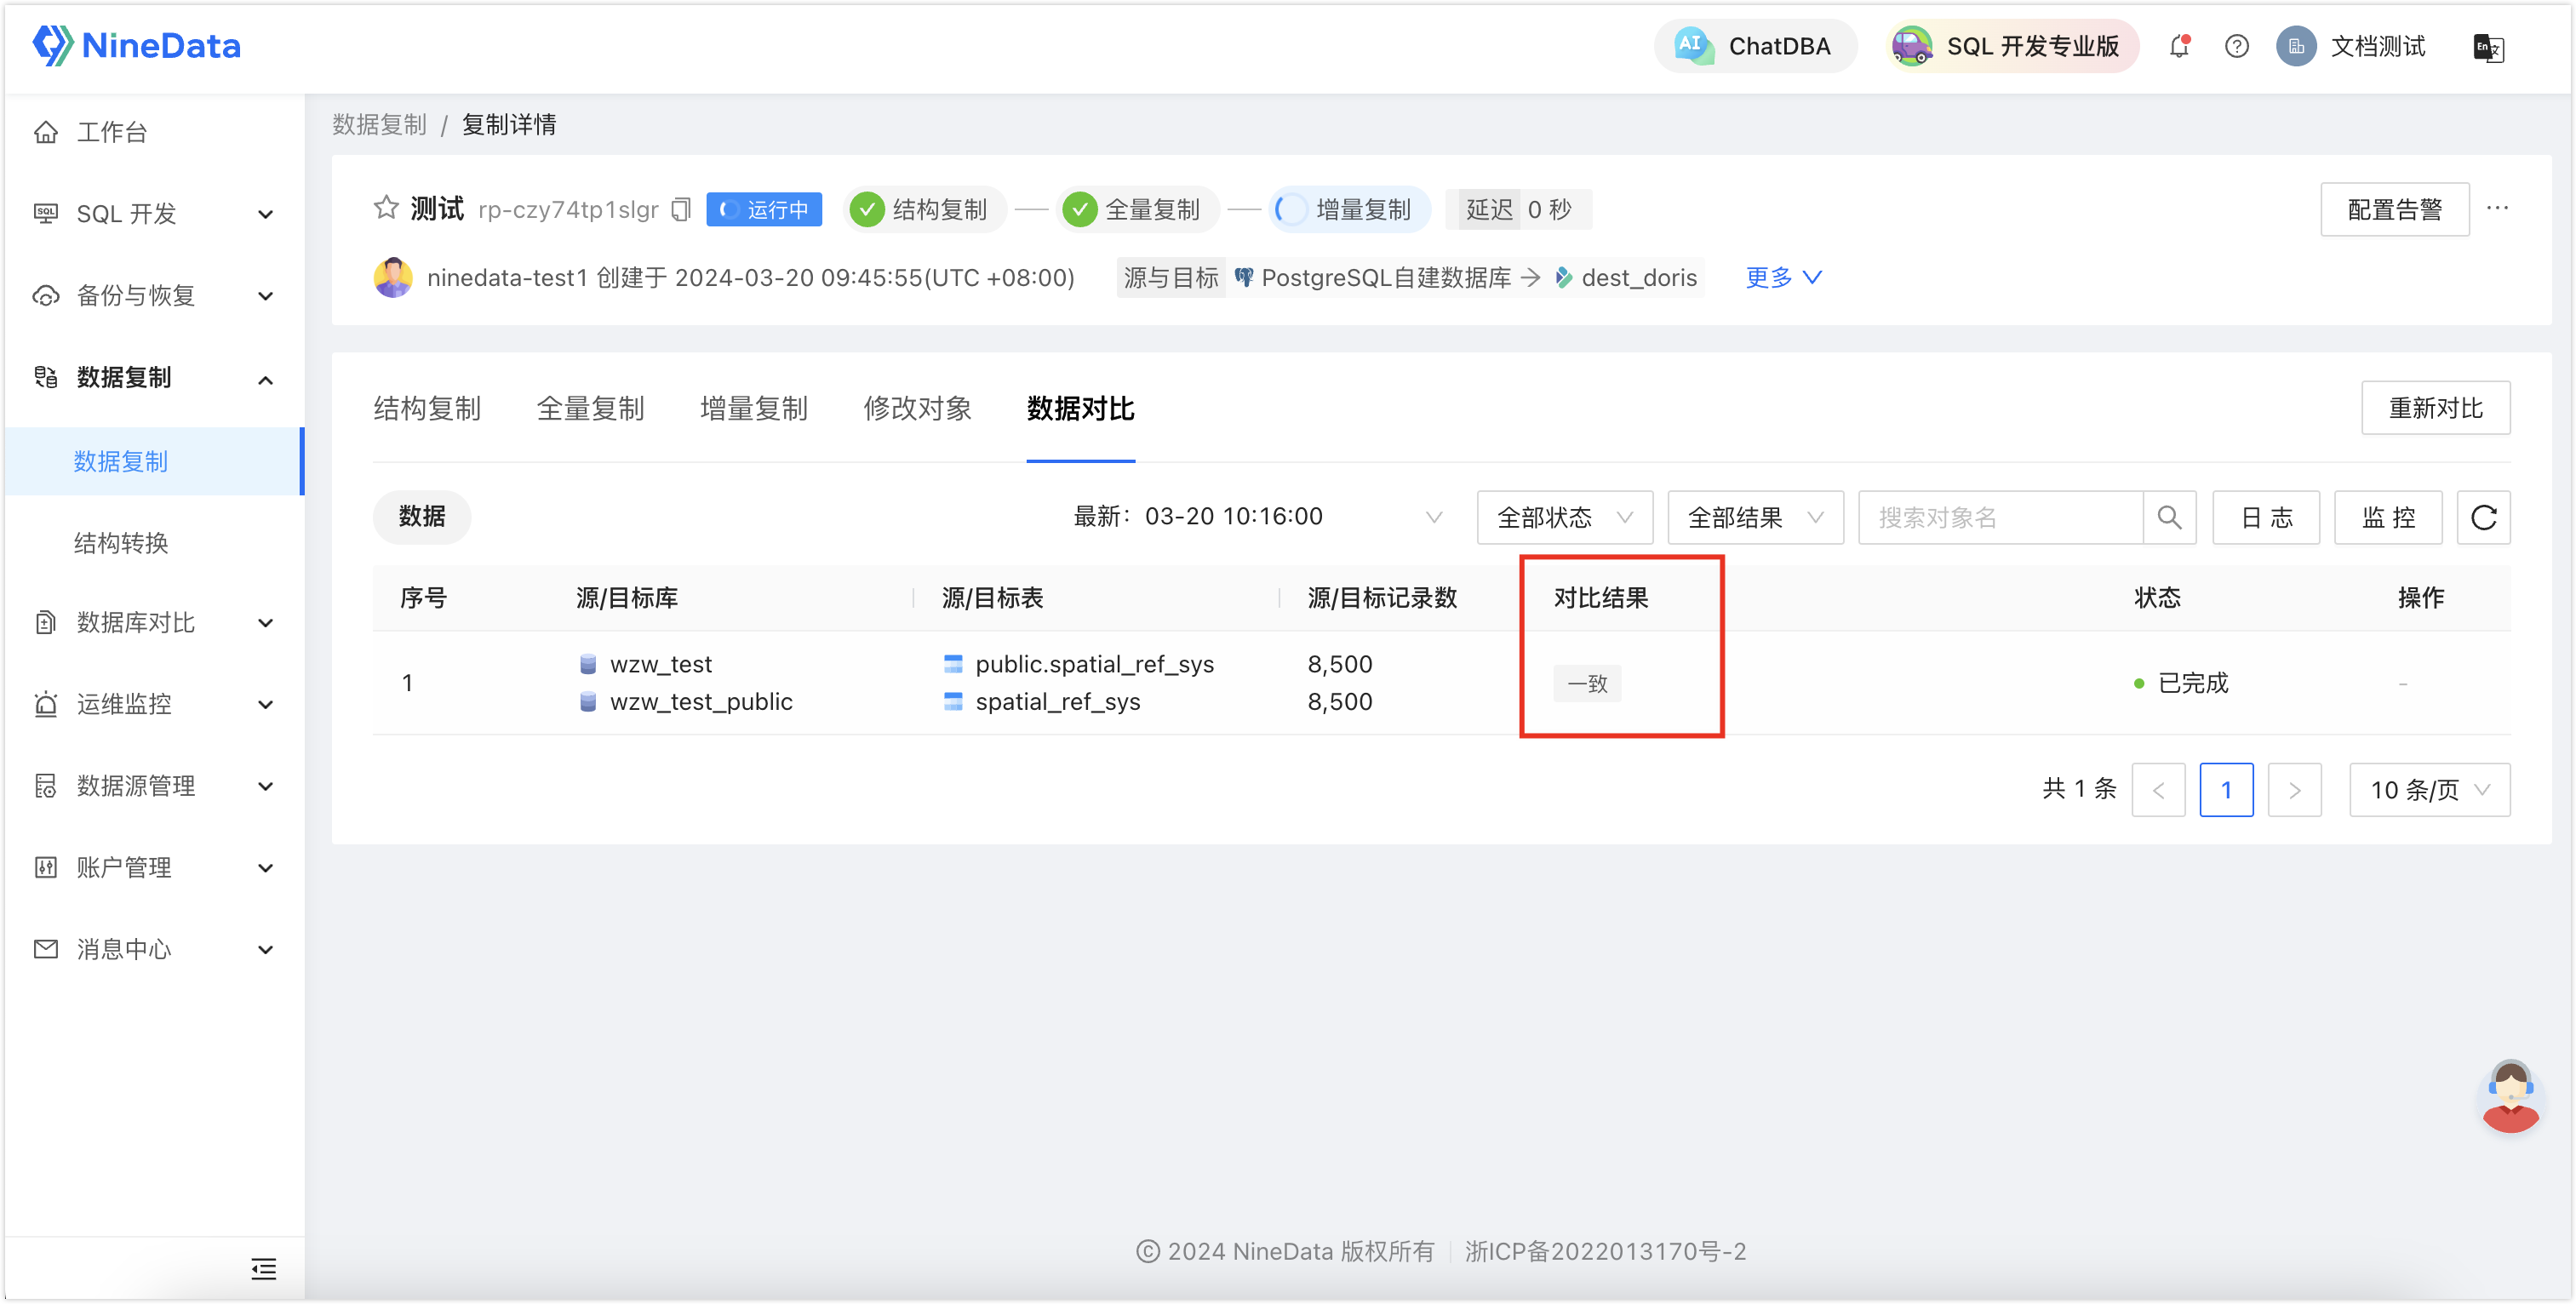Click the search magnifier in object search box

click(x=2169, y=517)
